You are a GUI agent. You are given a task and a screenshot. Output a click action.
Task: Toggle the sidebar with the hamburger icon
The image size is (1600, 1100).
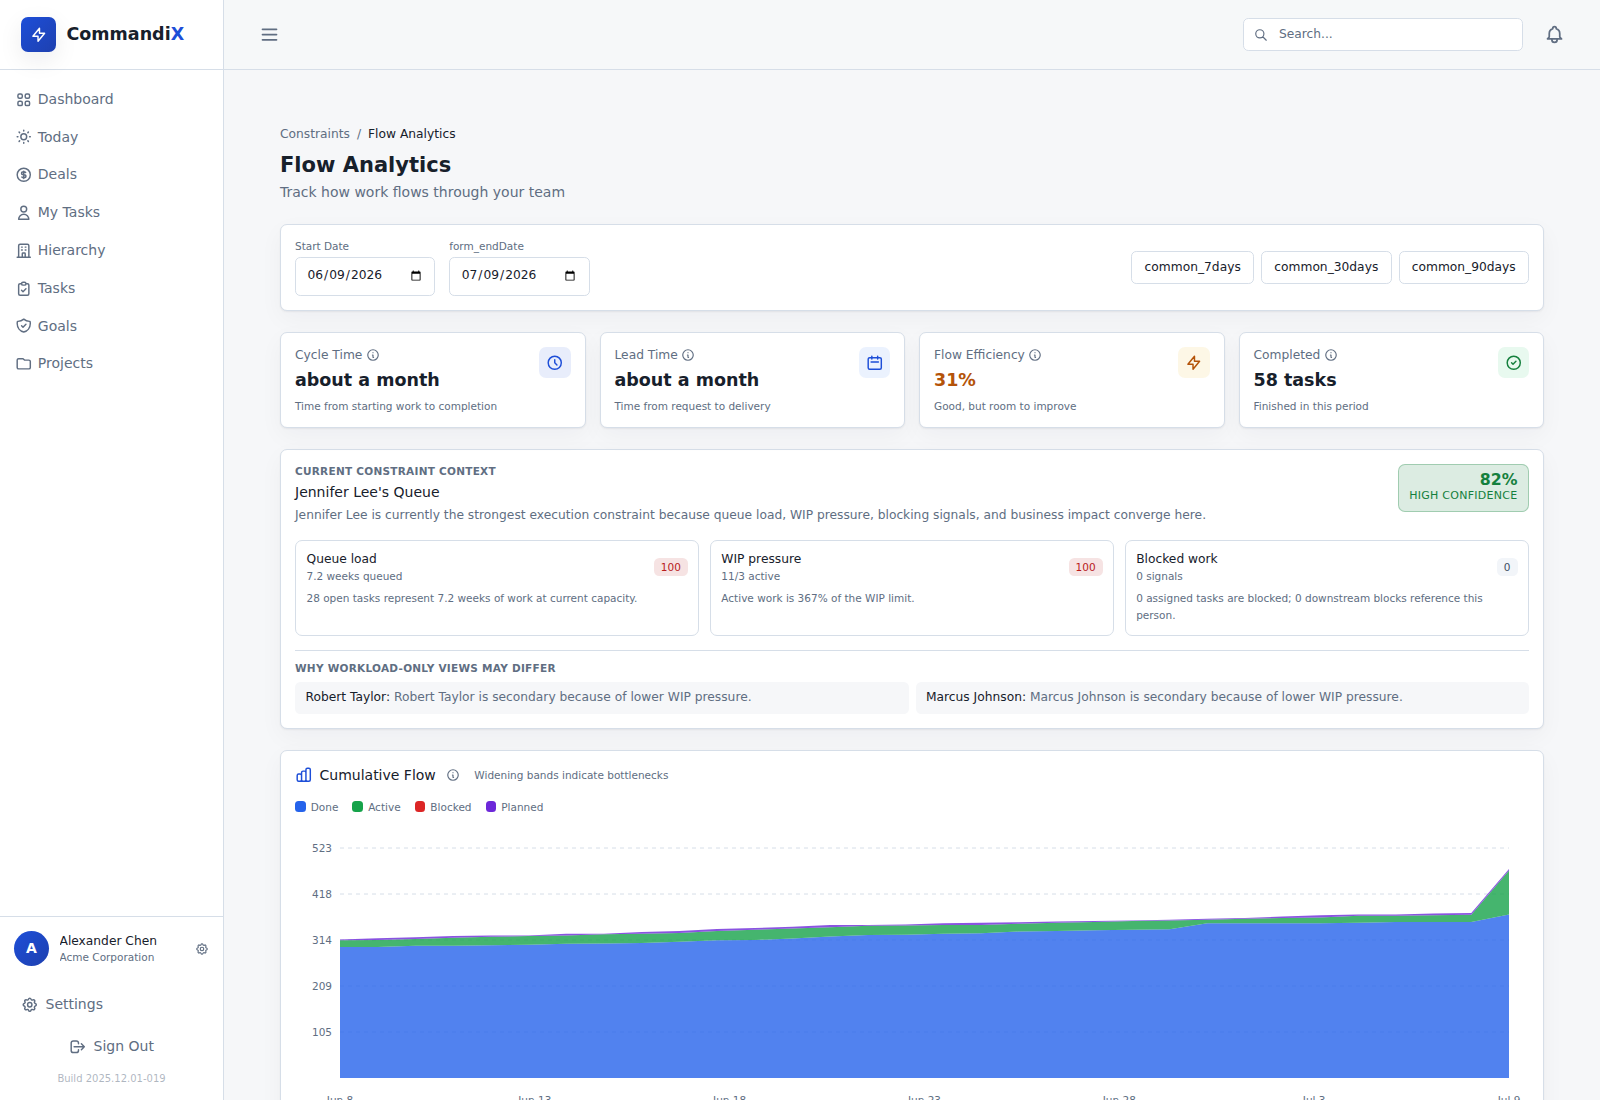coord(269,34)
